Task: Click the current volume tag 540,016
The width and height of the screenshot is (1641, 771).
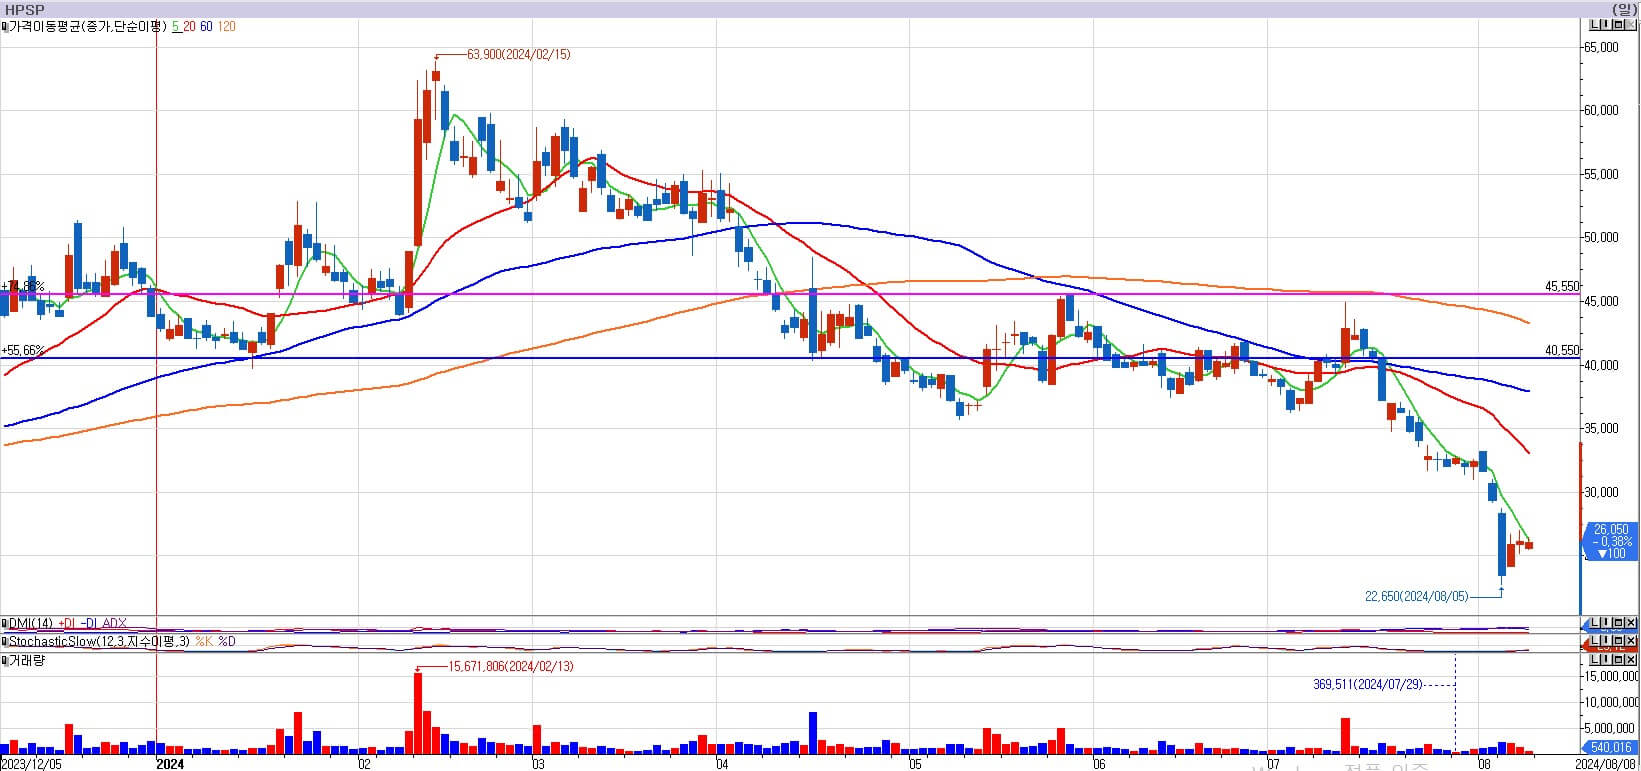Action: coord(1611,747)
